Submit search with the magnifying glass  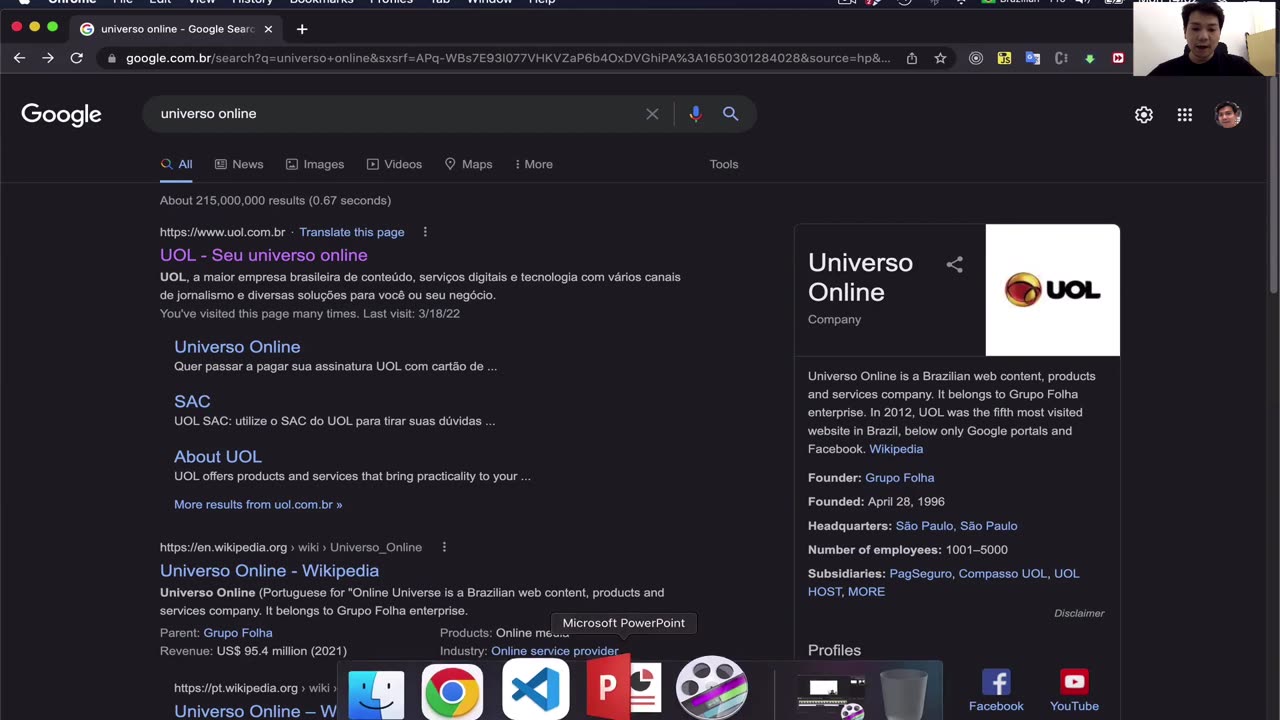(731, 114)
